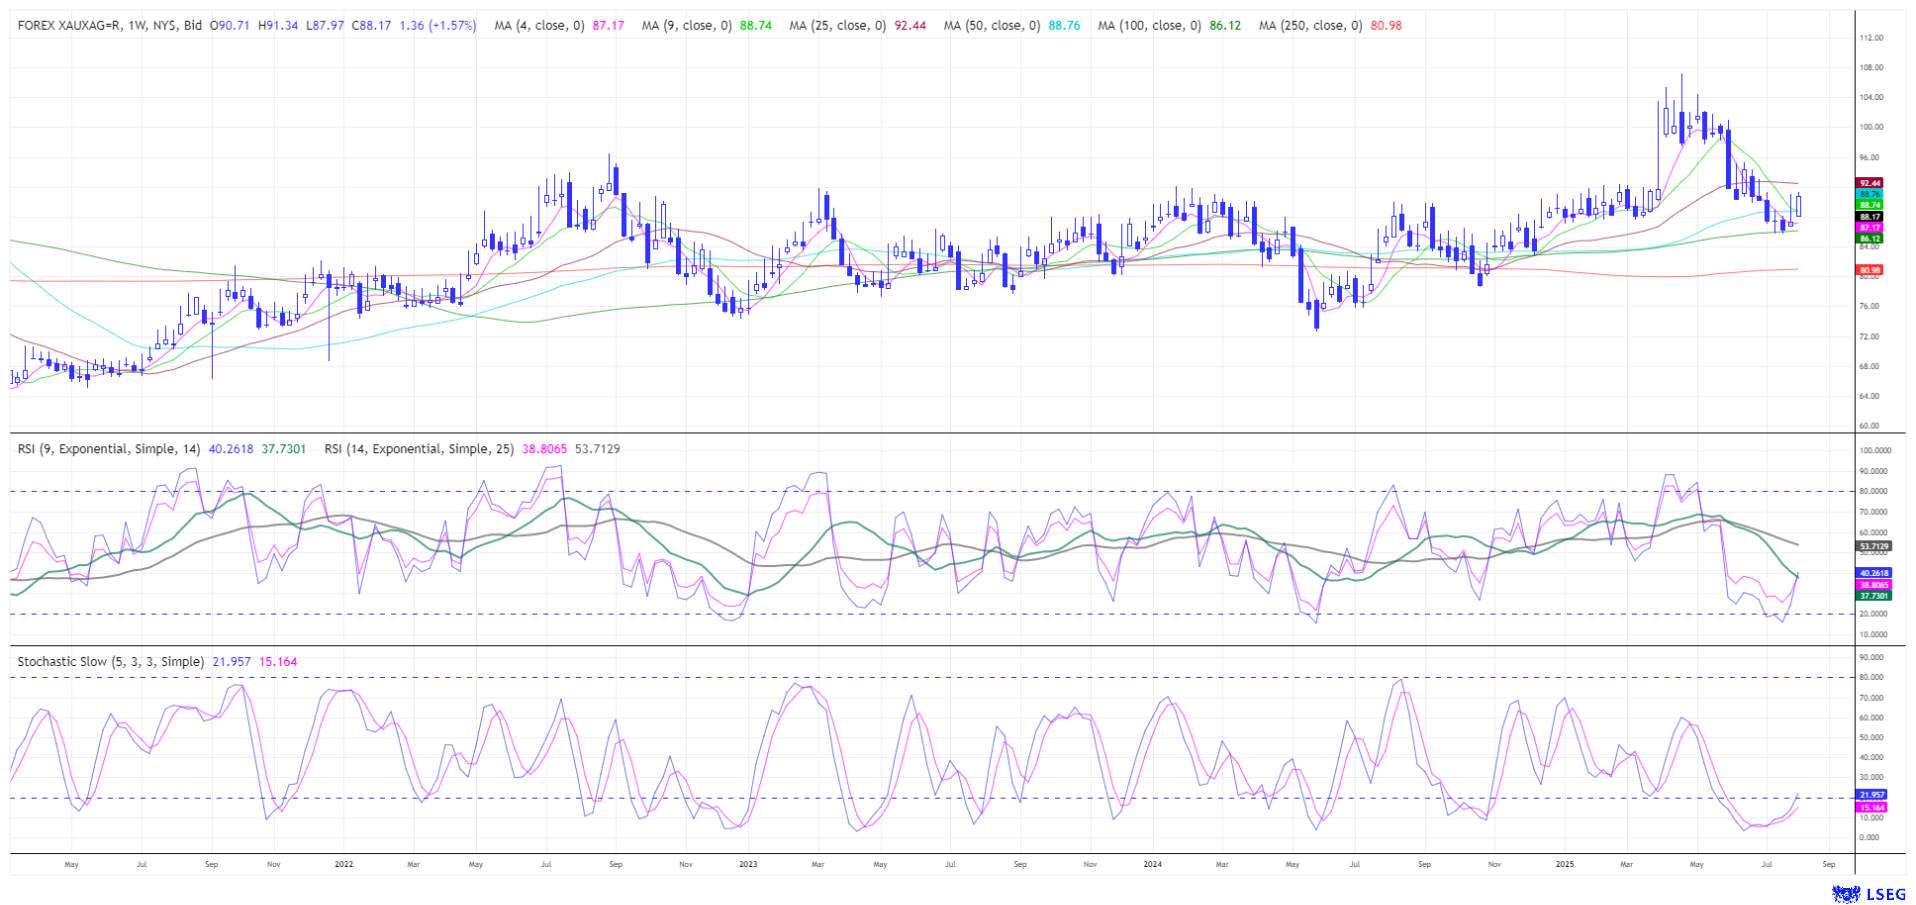Image resolution: width=1916 pixels, height=905 pixels.
Task: Click the blue 21.957 stochastic value tag
Action: [1871, 795]
